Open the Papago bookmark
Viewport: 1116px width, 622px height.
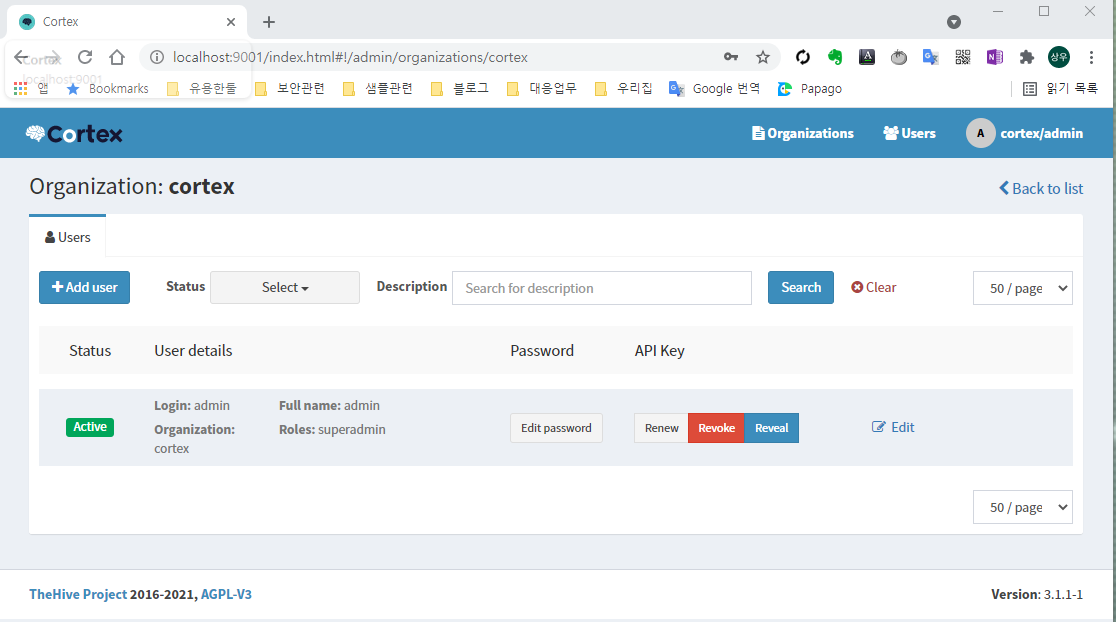(x=810, y=88)
